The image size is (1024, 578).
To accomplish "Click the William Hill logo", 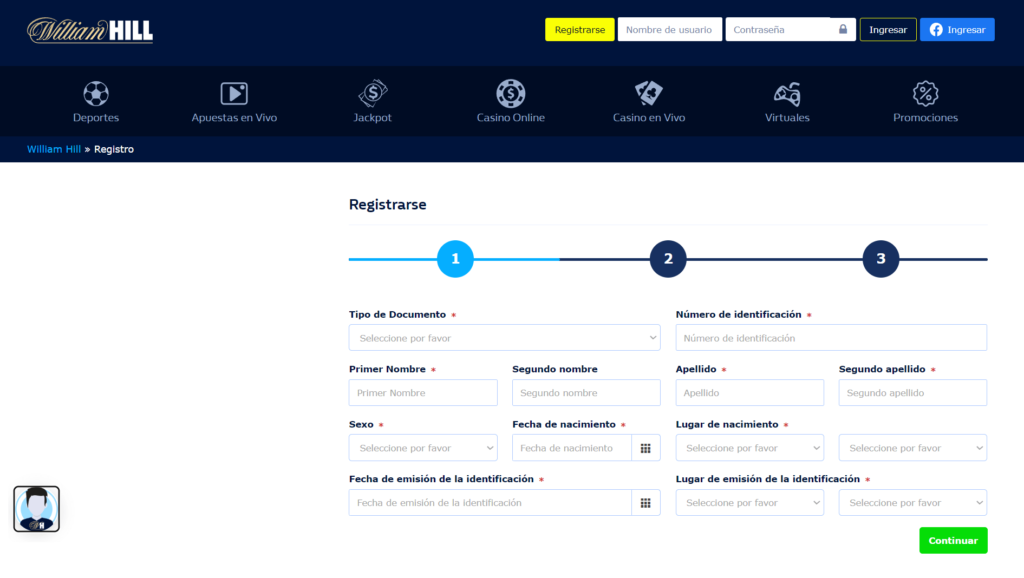I will coord(90,30).
